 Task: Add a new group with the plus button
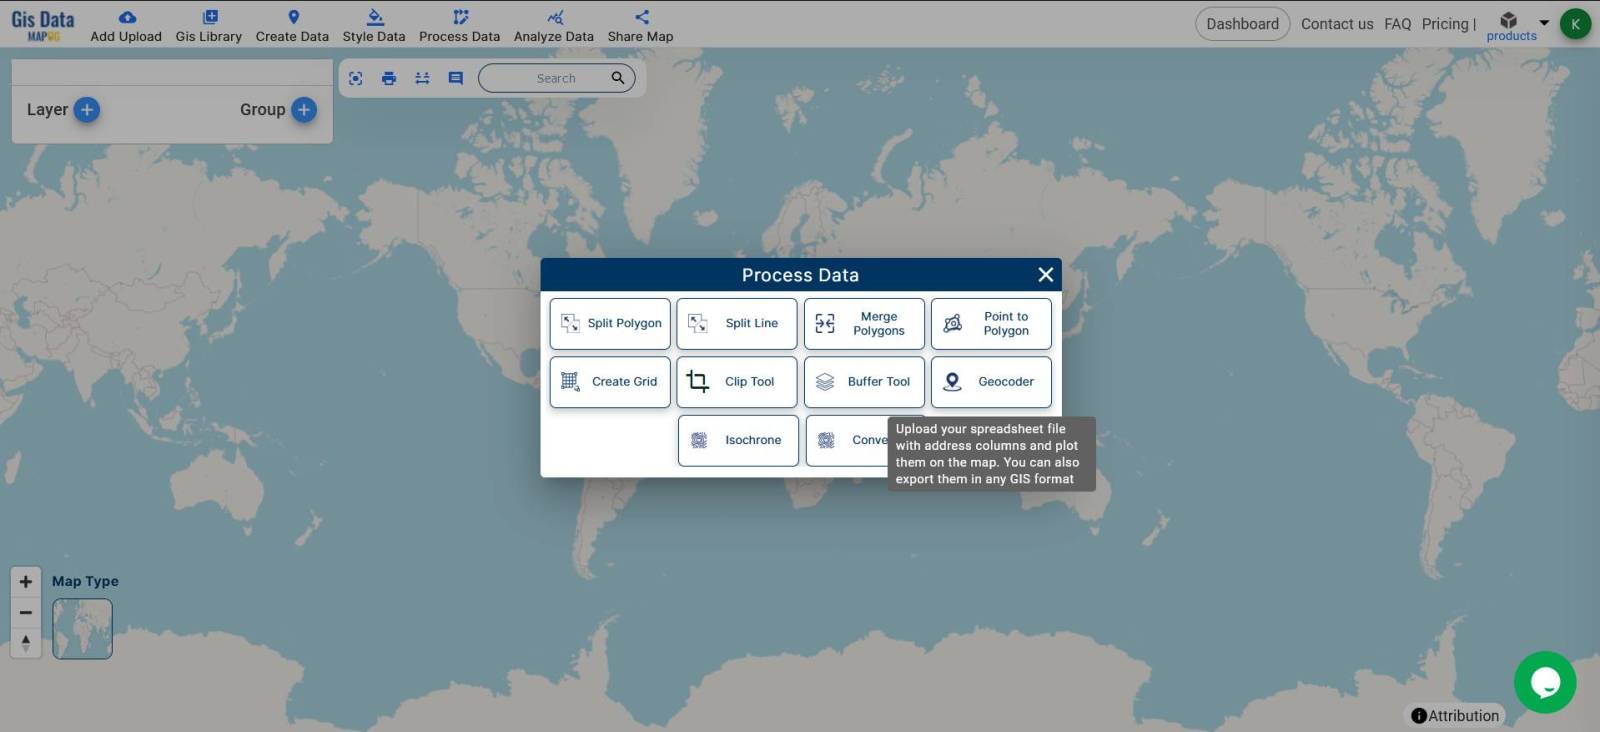coord(304,110)
